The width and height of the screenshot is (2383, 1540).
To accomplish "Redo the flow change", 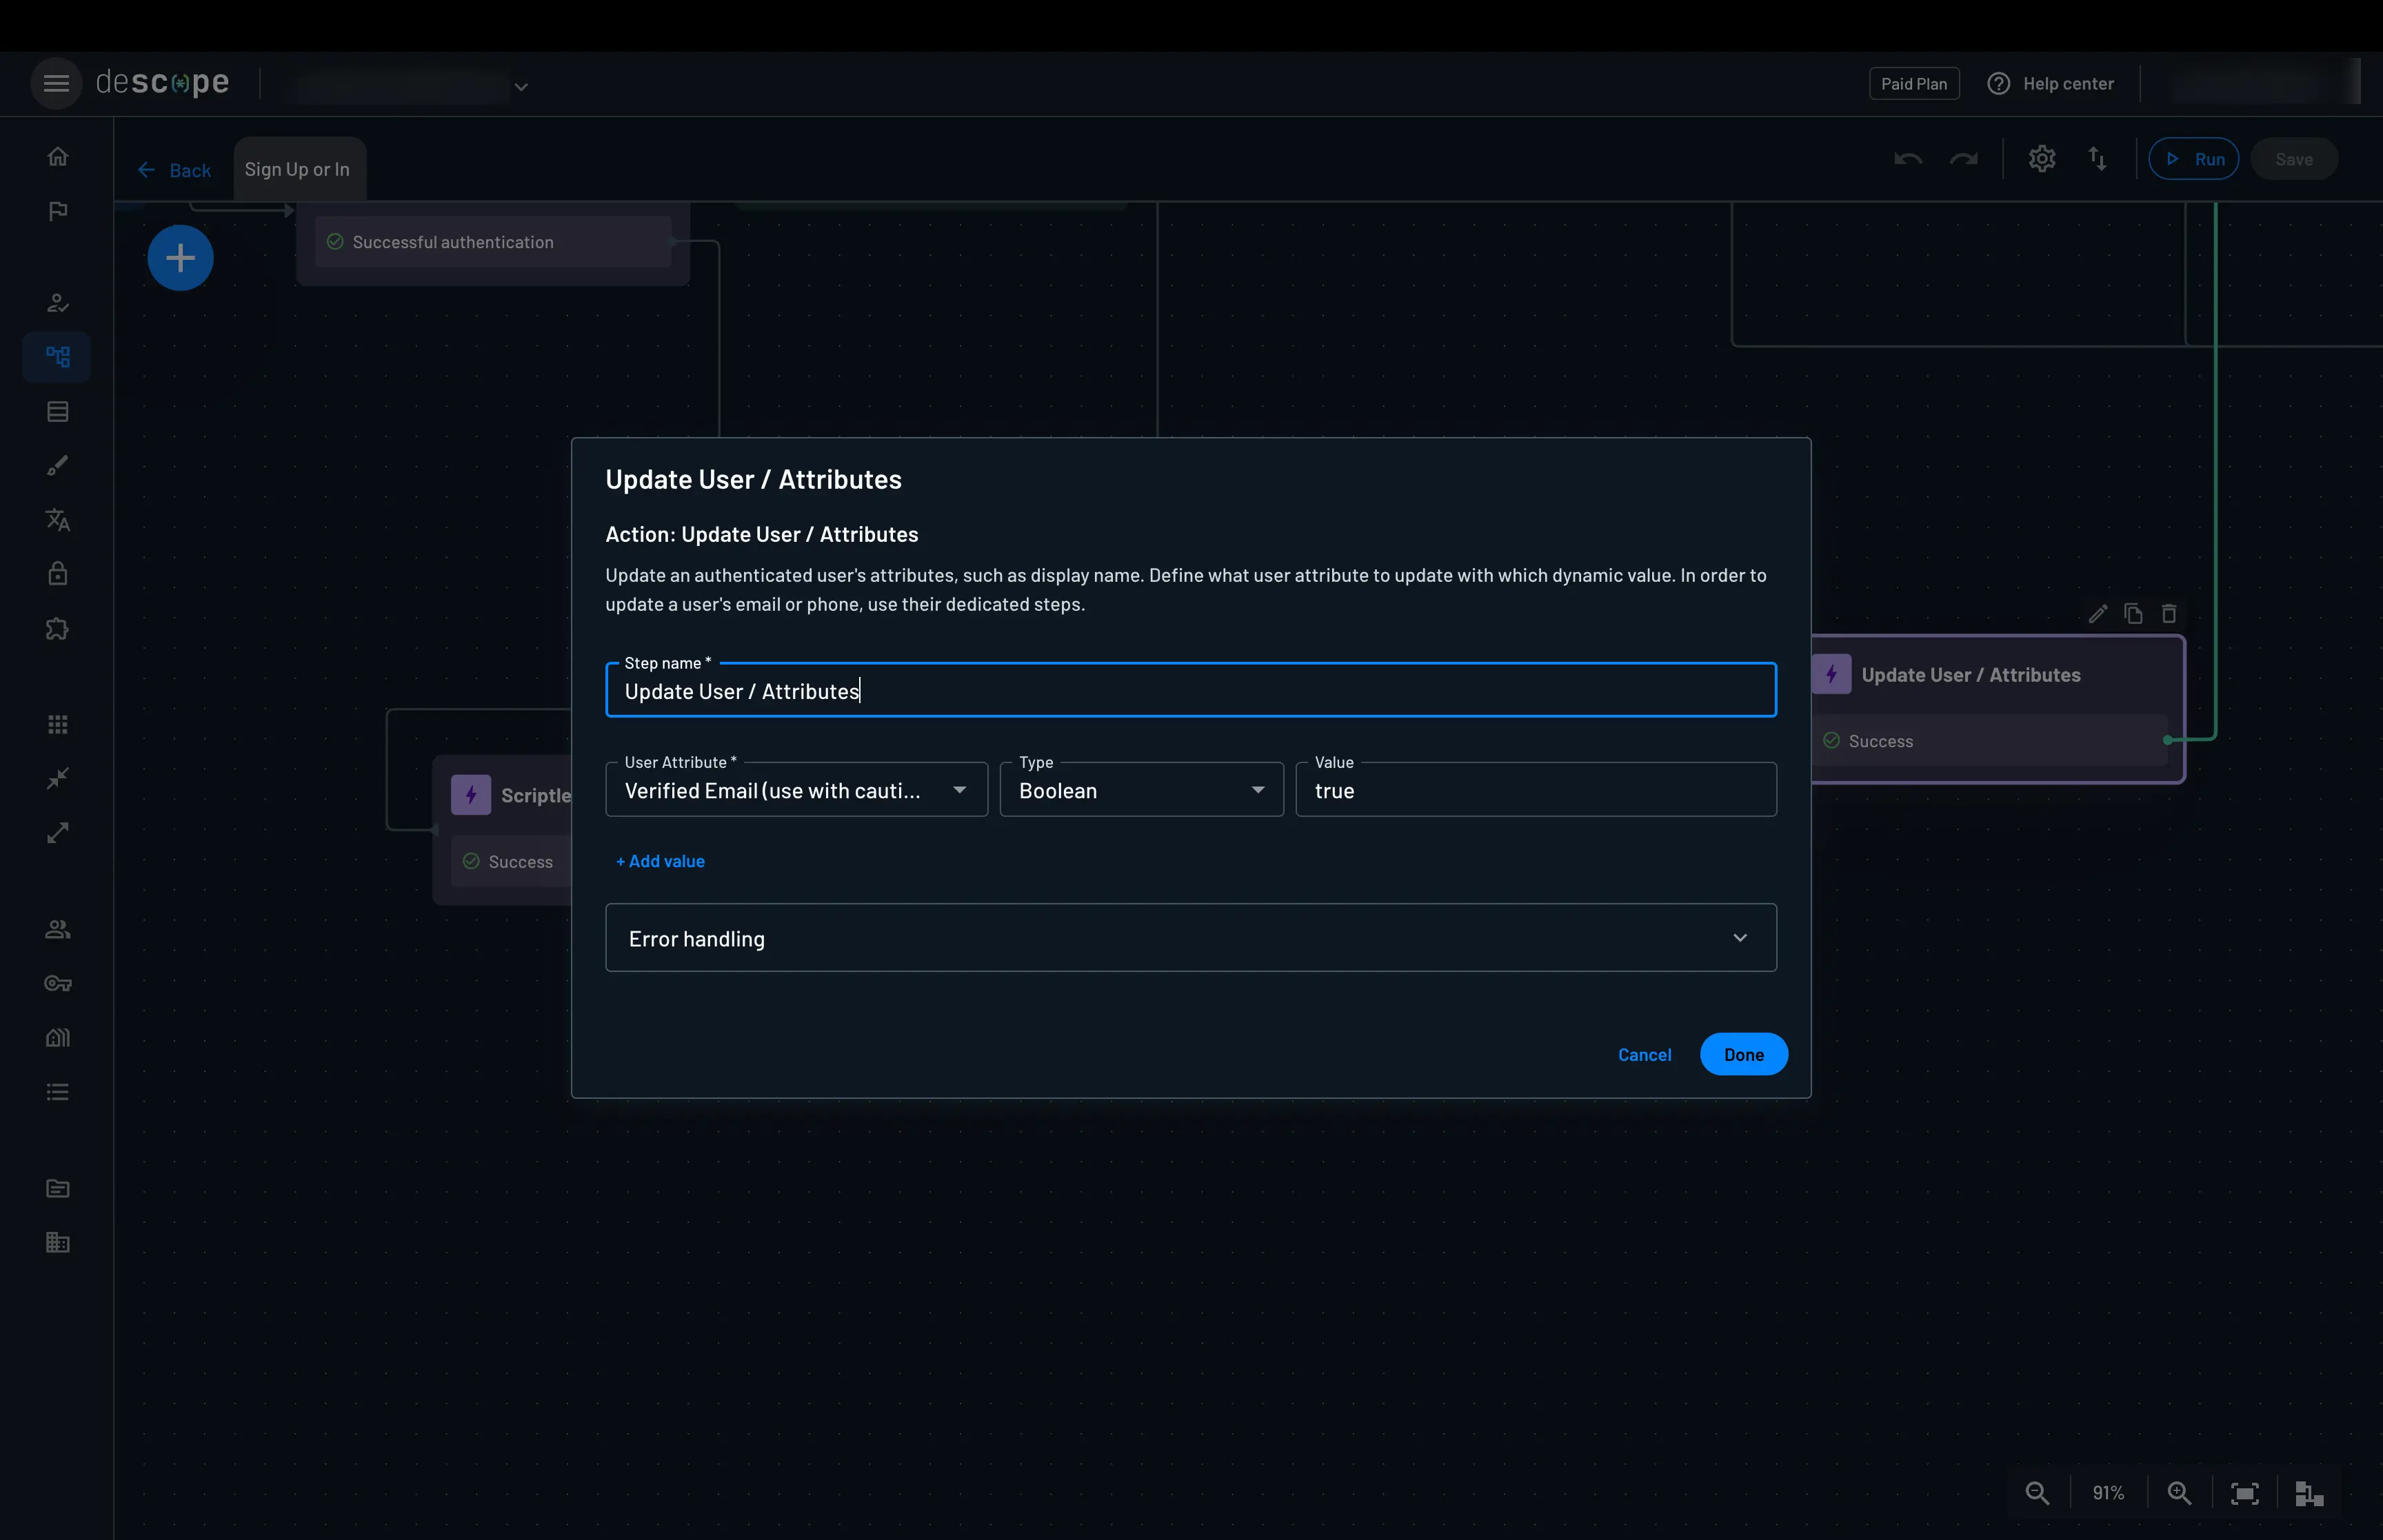I will (x=1964, y=159).
